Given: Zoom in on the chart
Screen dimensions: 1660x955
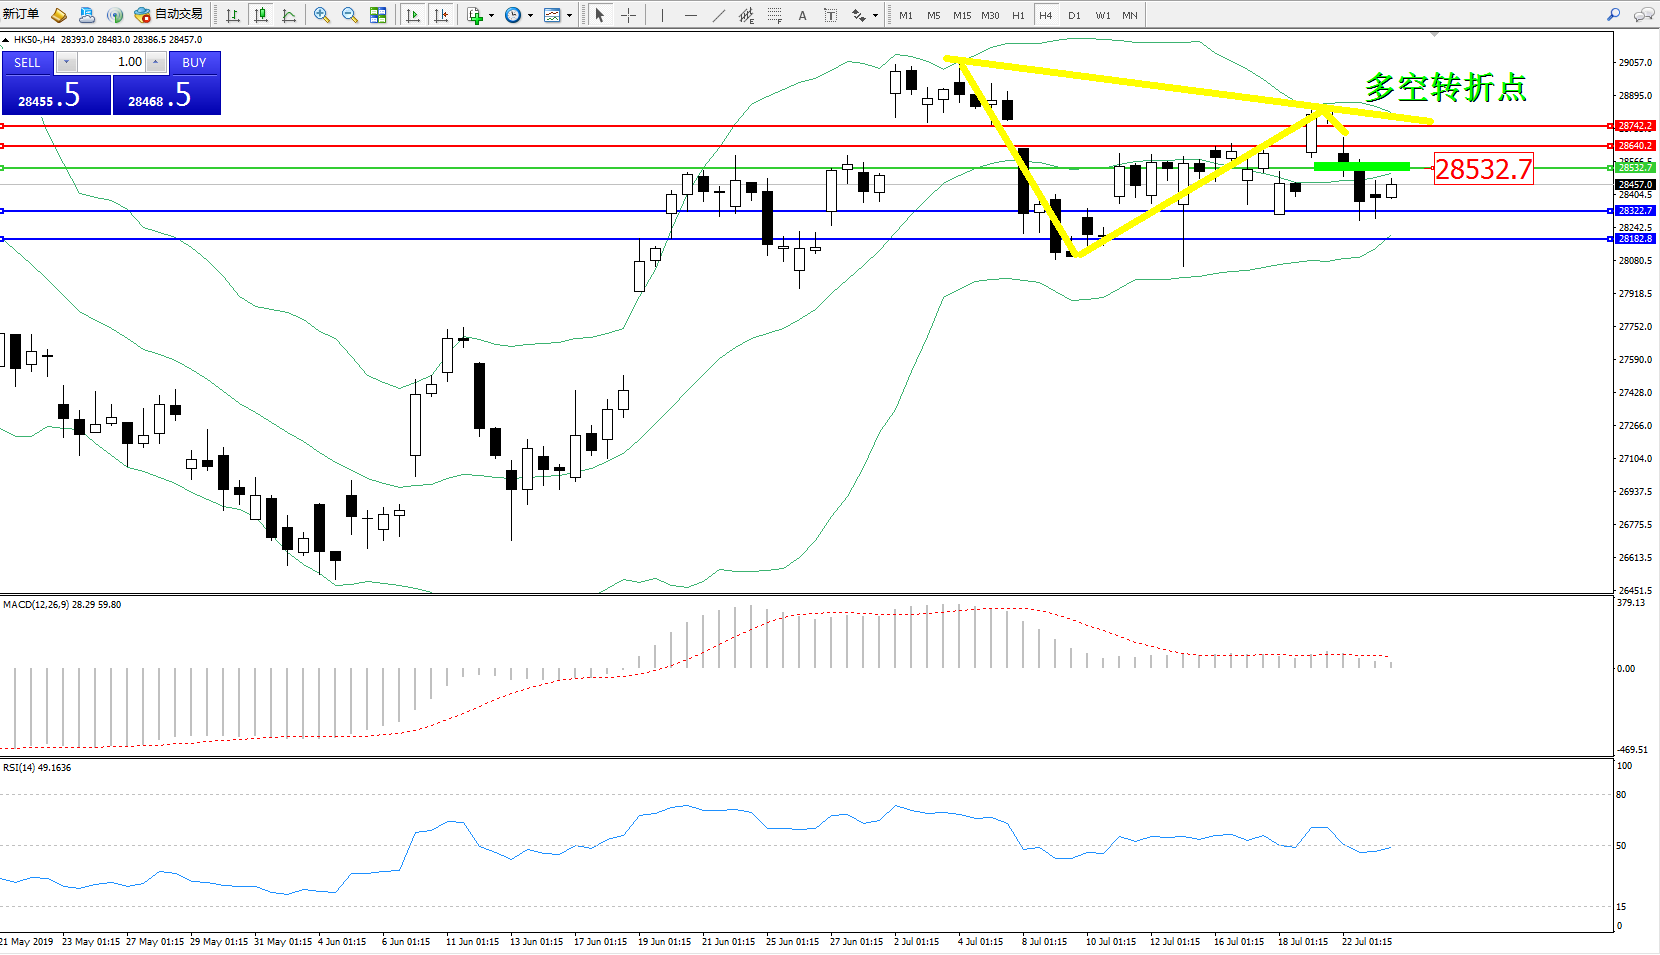Looking at the screenshot, I should click(321, 15).
